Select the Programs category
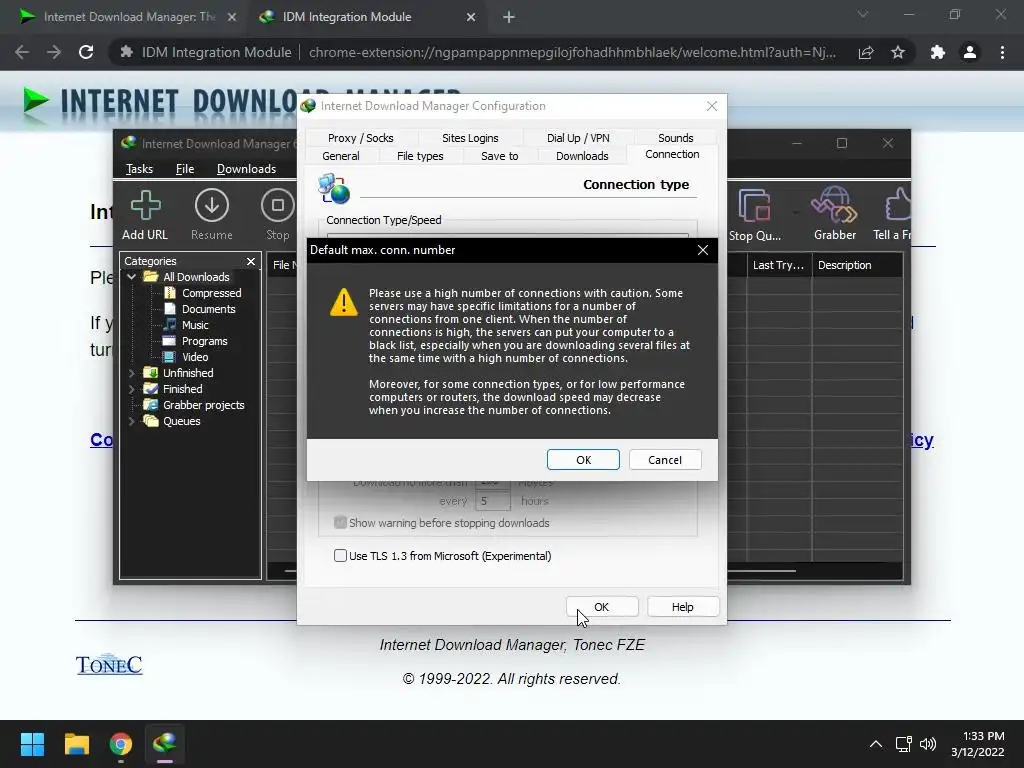Image resolution: width=1024 pixels, height=768 pixels. [204, 341]
